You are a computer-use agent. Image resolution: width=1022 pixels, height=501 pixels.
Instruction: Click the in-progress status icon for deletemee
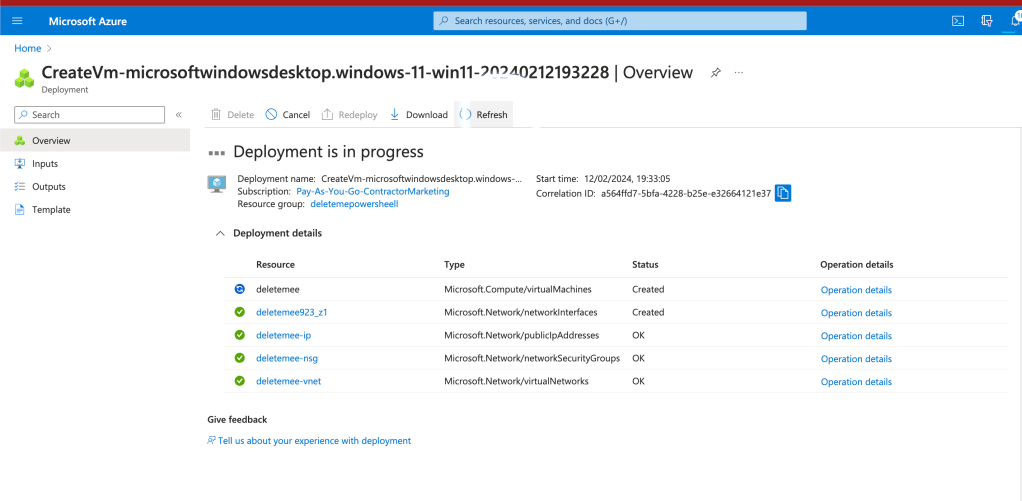[x=240, y=289]
